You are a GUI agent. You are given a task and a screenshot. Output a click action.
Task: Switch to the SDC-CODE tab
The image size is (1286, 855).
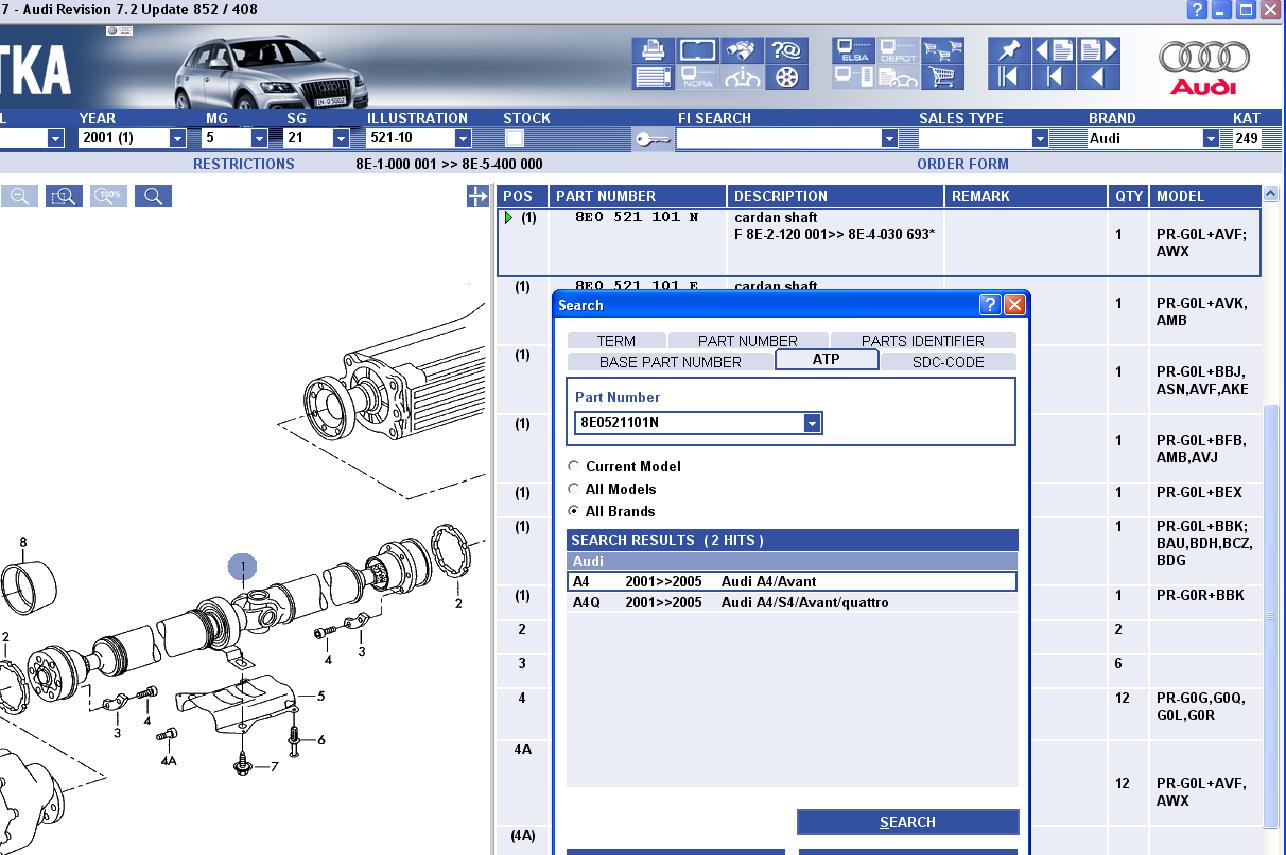(x=948, y=362)
